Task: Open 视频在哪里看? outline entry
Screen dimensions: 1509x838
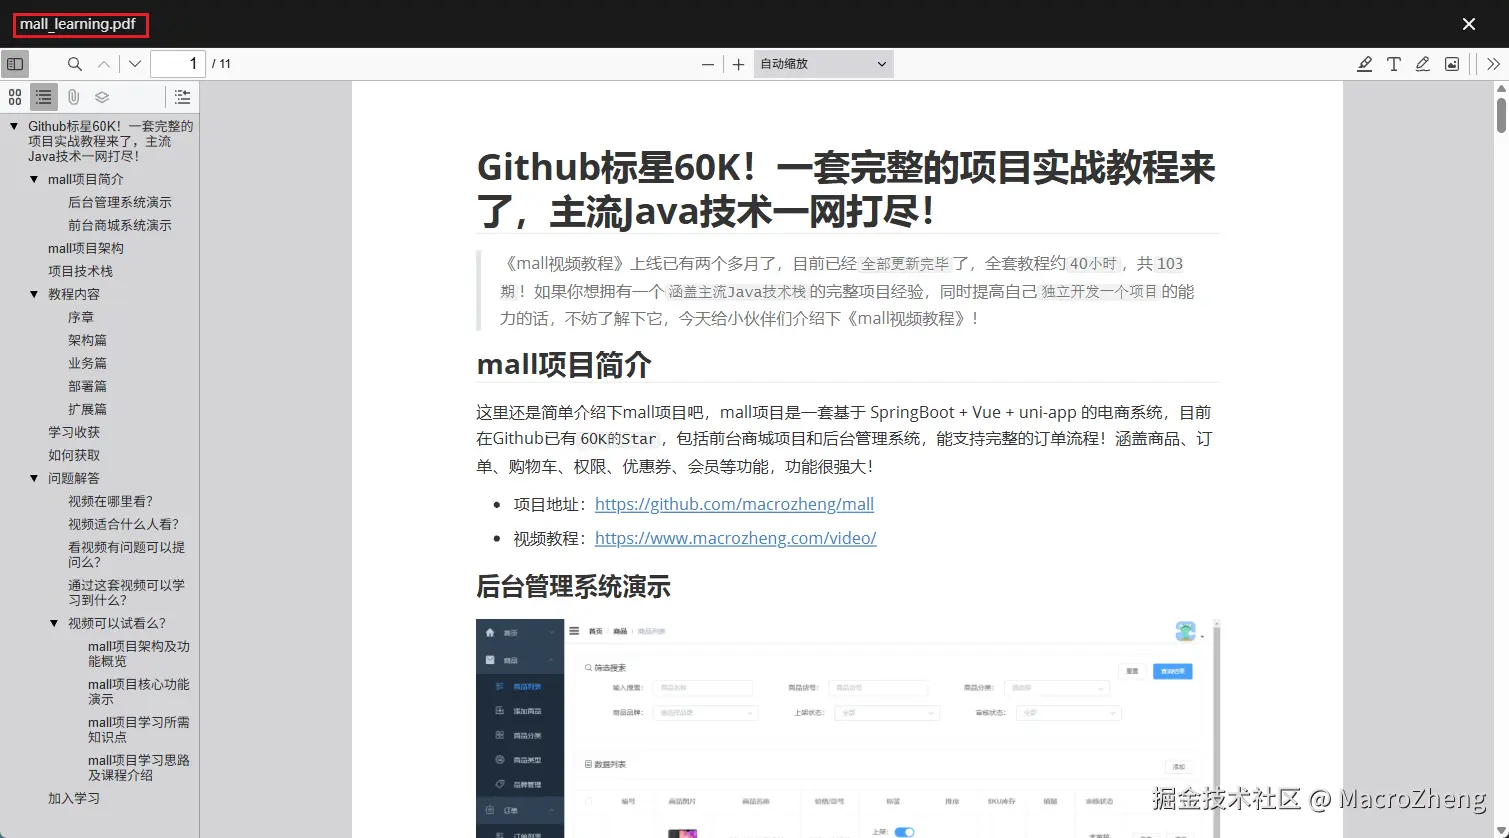Action: (x=110, y=501)
